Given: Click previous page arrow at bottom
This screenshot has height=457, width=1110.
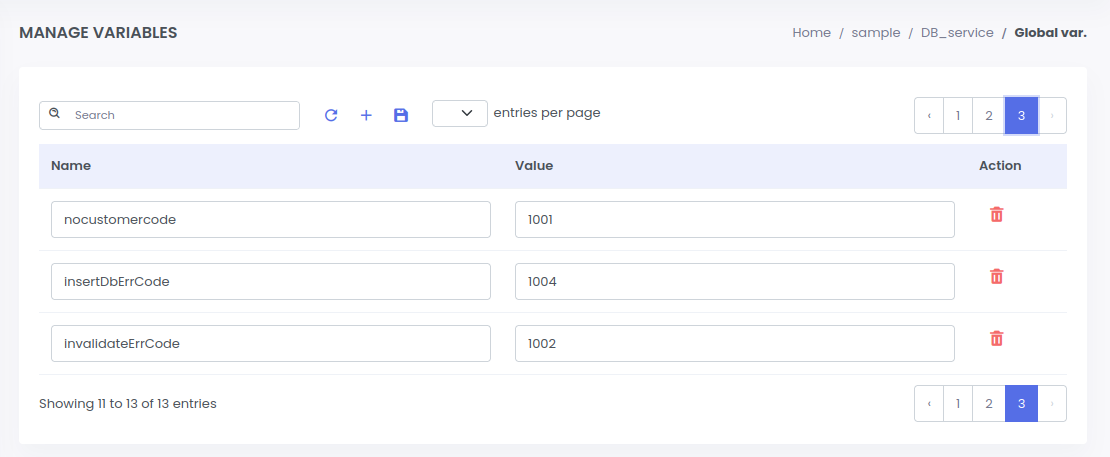Looking at the screenshot, I should [929, 404].
